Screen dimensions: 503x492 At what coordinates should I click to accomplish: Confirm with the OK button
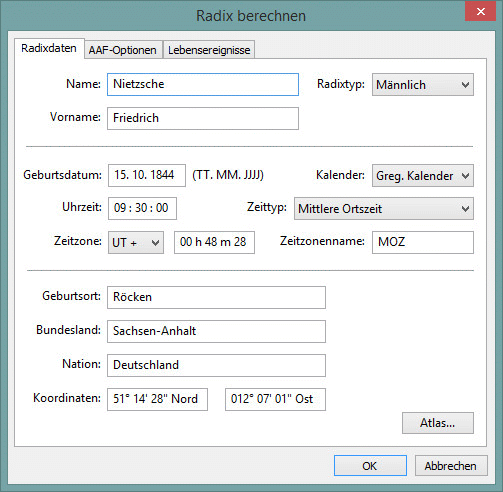[370, 466]
